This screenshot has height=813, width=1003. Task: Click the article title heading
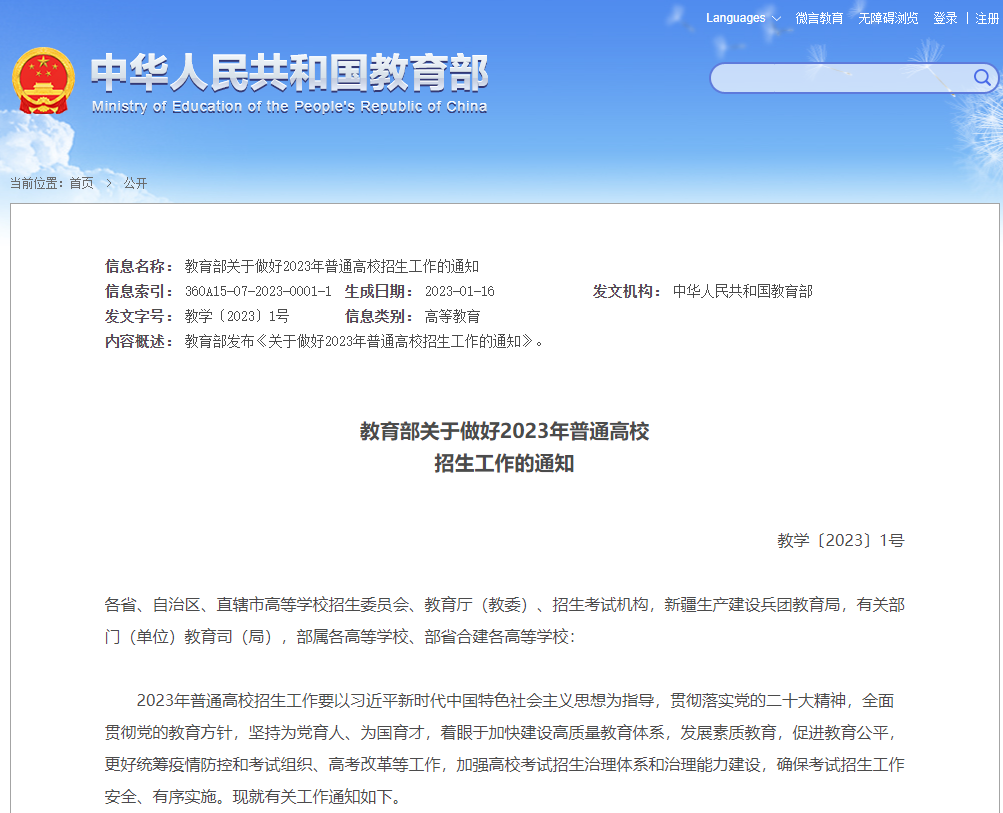click(x=504, y=447)
